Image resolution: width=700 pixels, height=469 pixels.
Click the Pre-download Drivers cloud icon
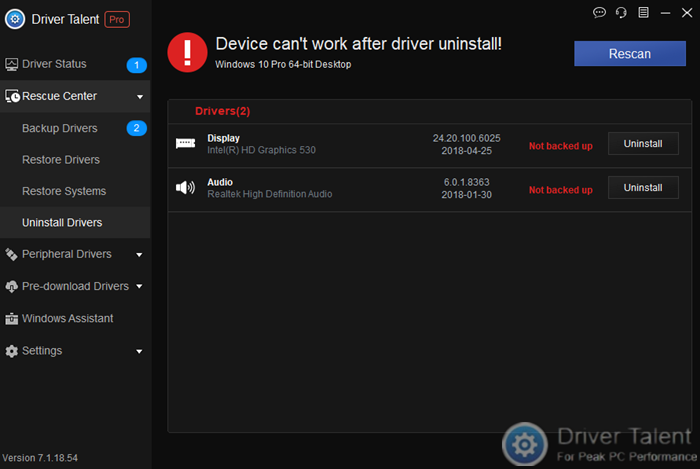coord(11,286)
